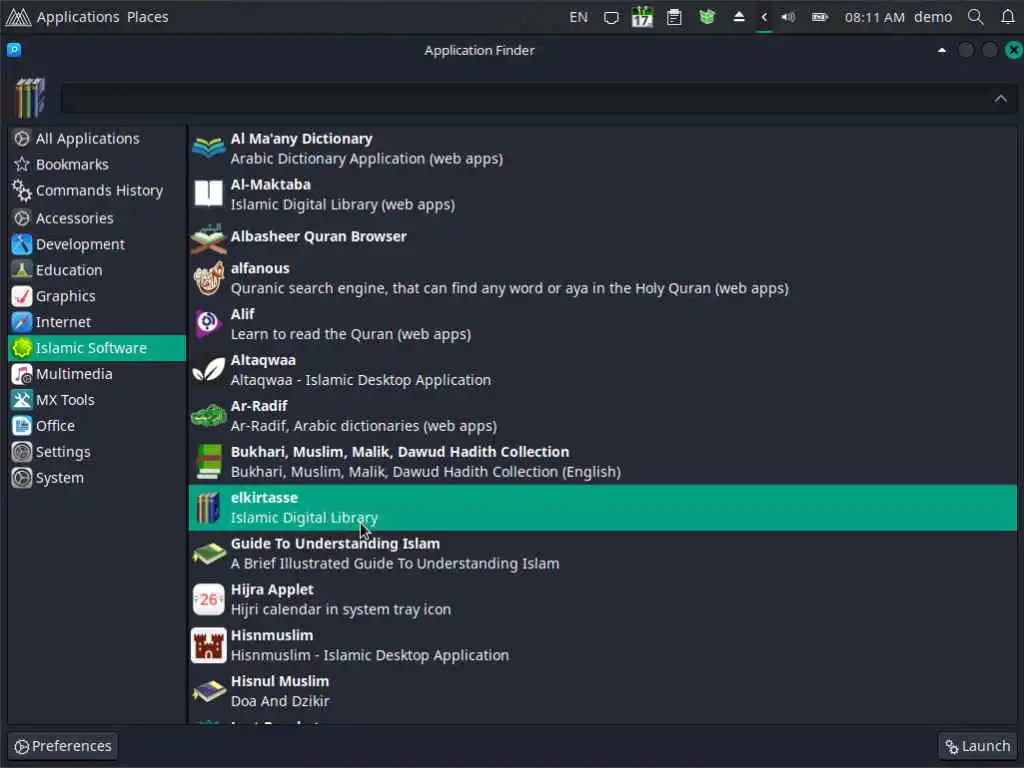This screenshot has width=1024, height=768.
Task: Open the Applications menu in top panel
Action: coord(78,17)
